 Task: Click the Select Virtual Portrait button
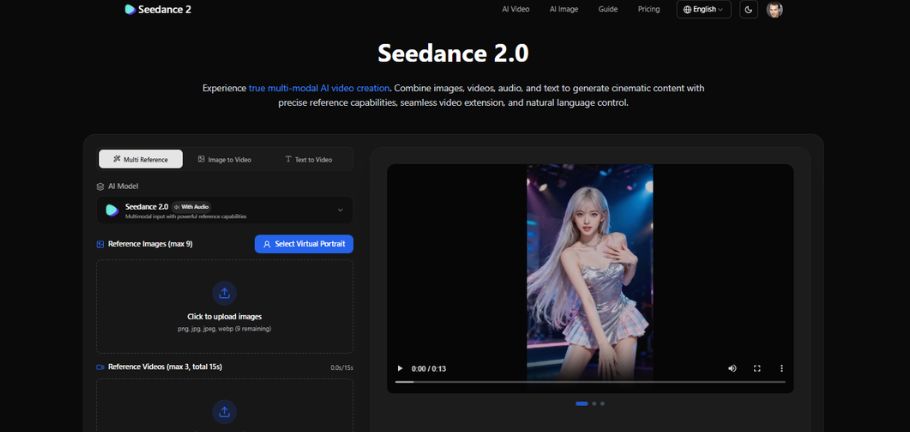[304, 244]
